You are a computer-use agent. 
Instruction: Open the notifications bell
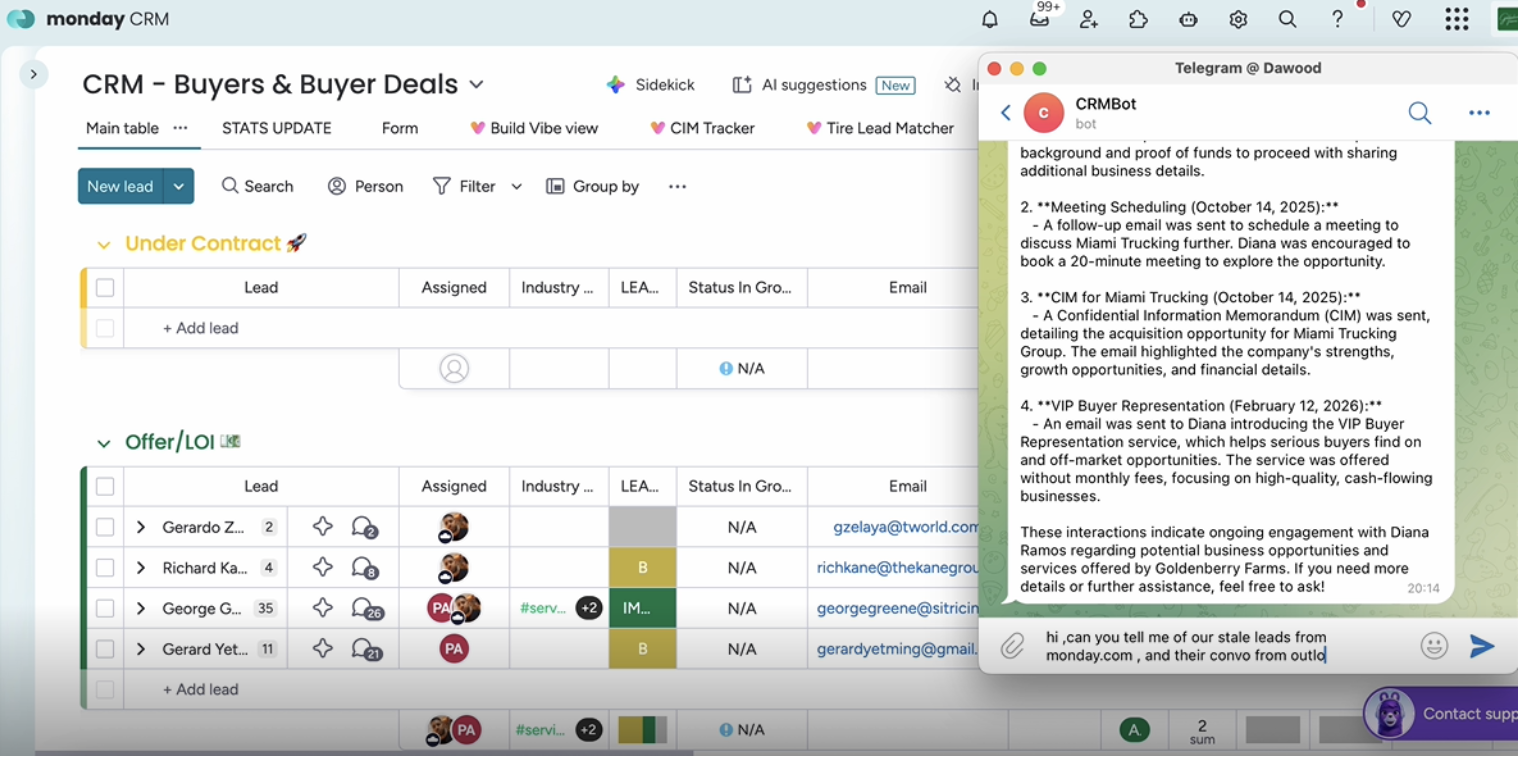pyautogui.click(x=990, y=19)
